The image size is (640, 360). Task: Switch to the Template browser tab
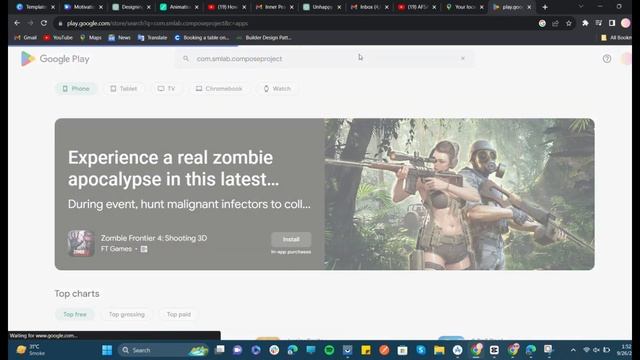(36, 7)
